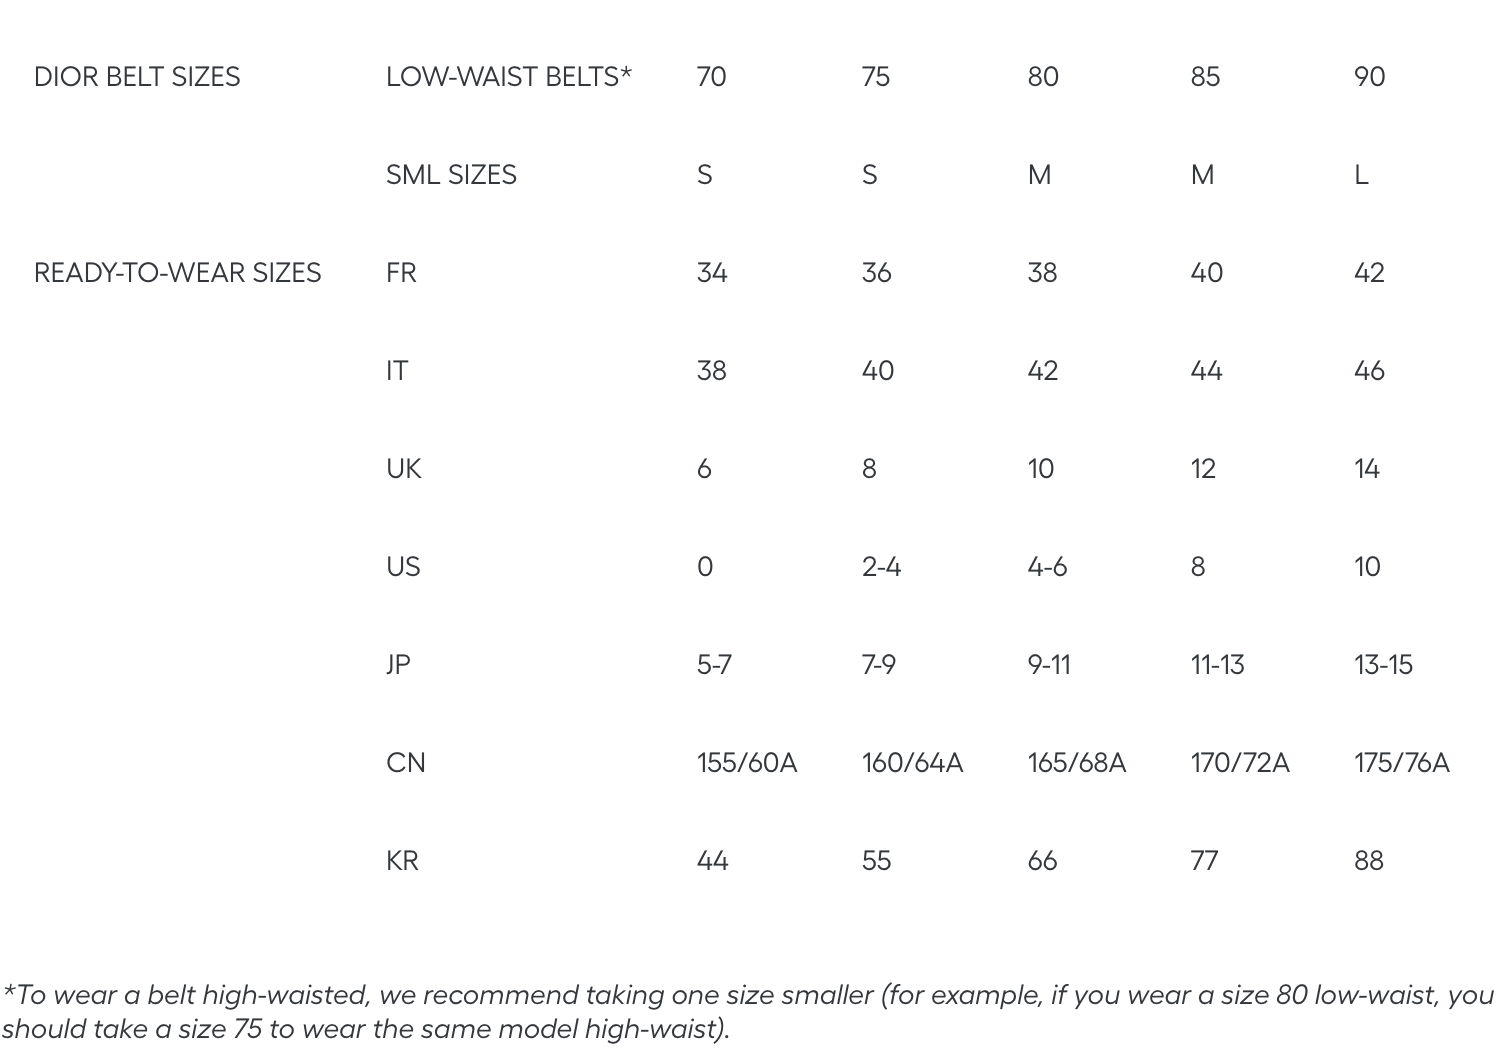1506x1060 pixels.
Task: Click the KR row label
Action: pos(402,861)
